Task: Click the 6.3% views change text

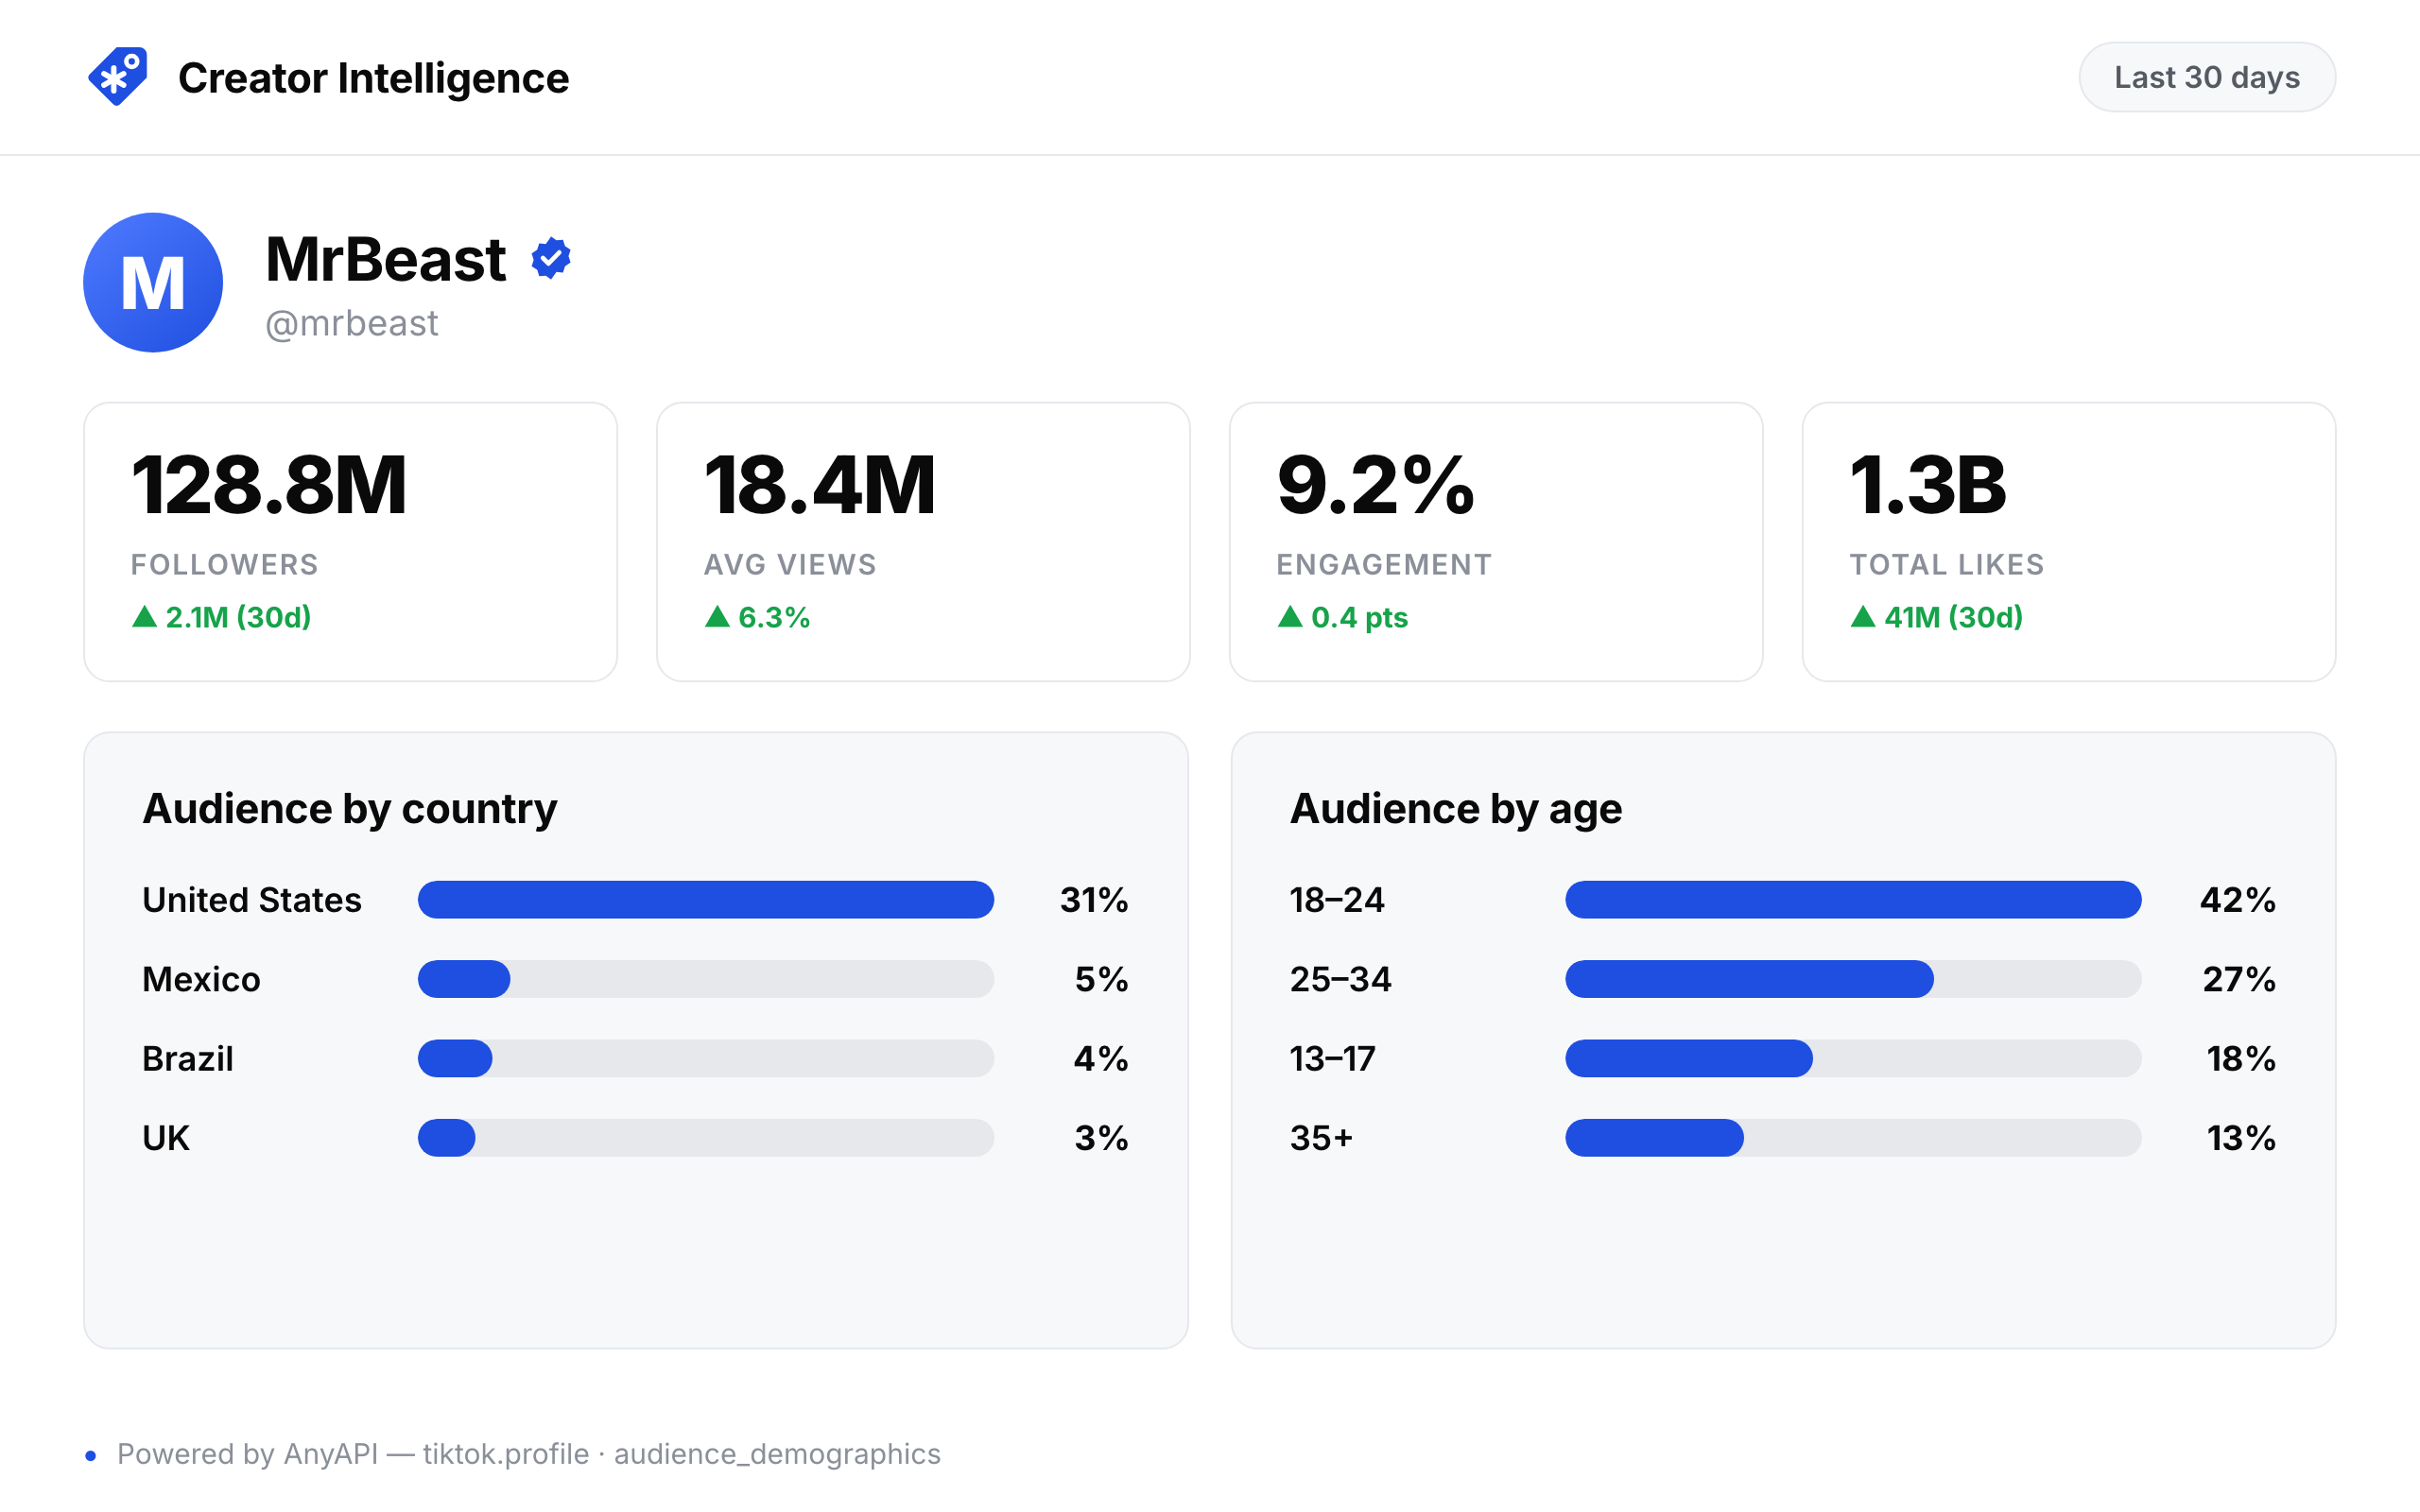Action: click(x=774, y=617)
